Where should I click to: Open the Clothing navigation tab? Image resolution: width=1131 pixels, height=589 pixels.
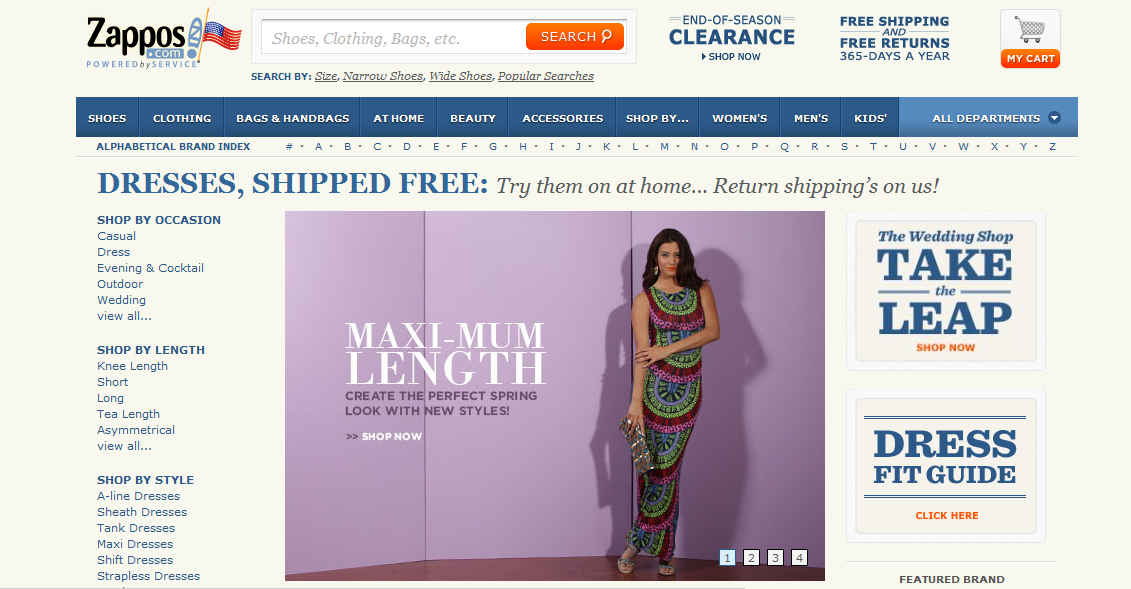[x=182, y=118]
